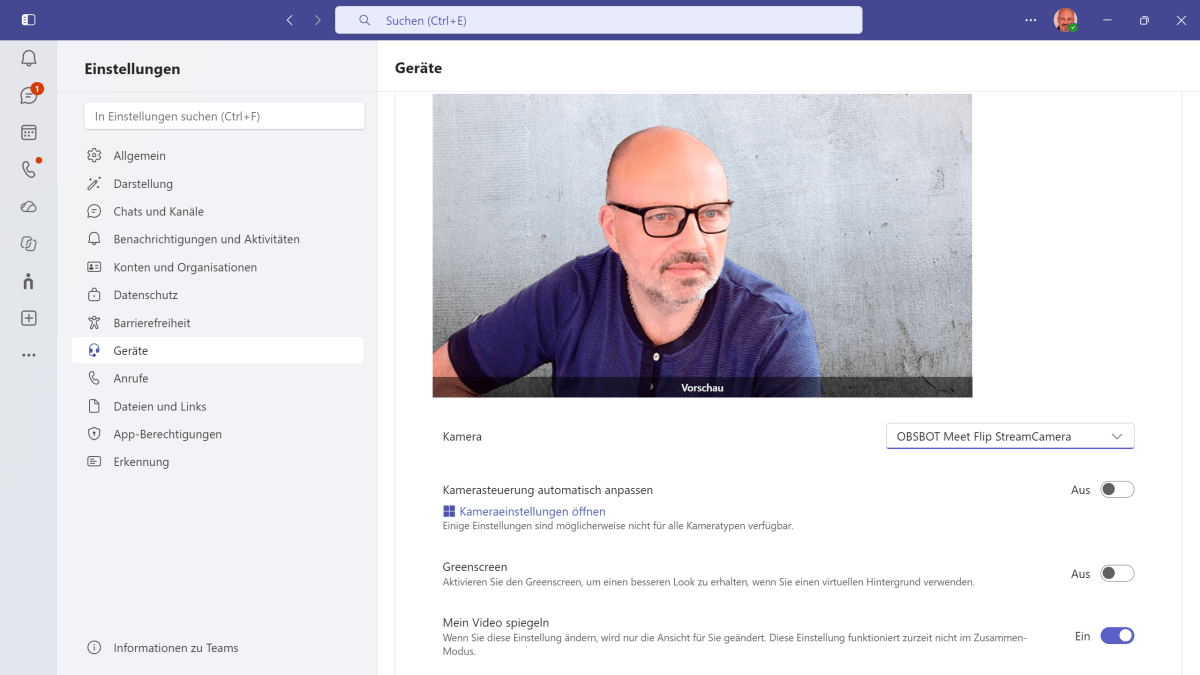Open the OneDrive cloud icon in the left rail
The width and height of the screenshot is (1200, 675).
pos(28,206)
